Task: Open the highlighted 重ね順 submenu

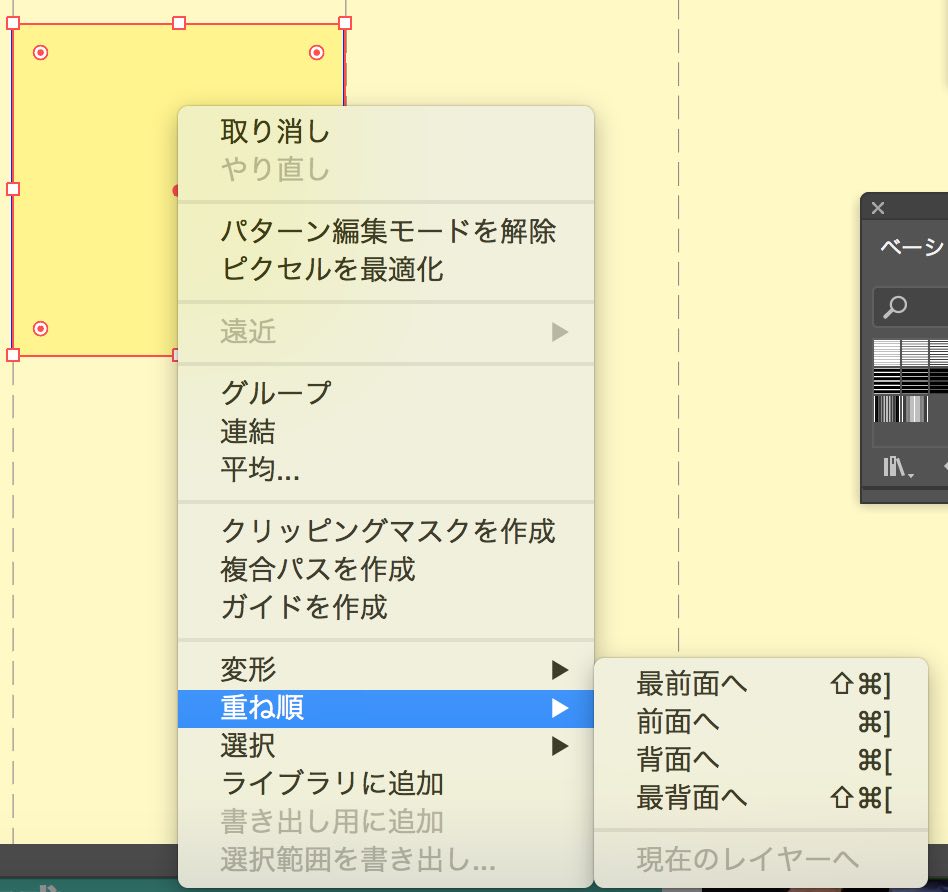Action: pos(386,708)
